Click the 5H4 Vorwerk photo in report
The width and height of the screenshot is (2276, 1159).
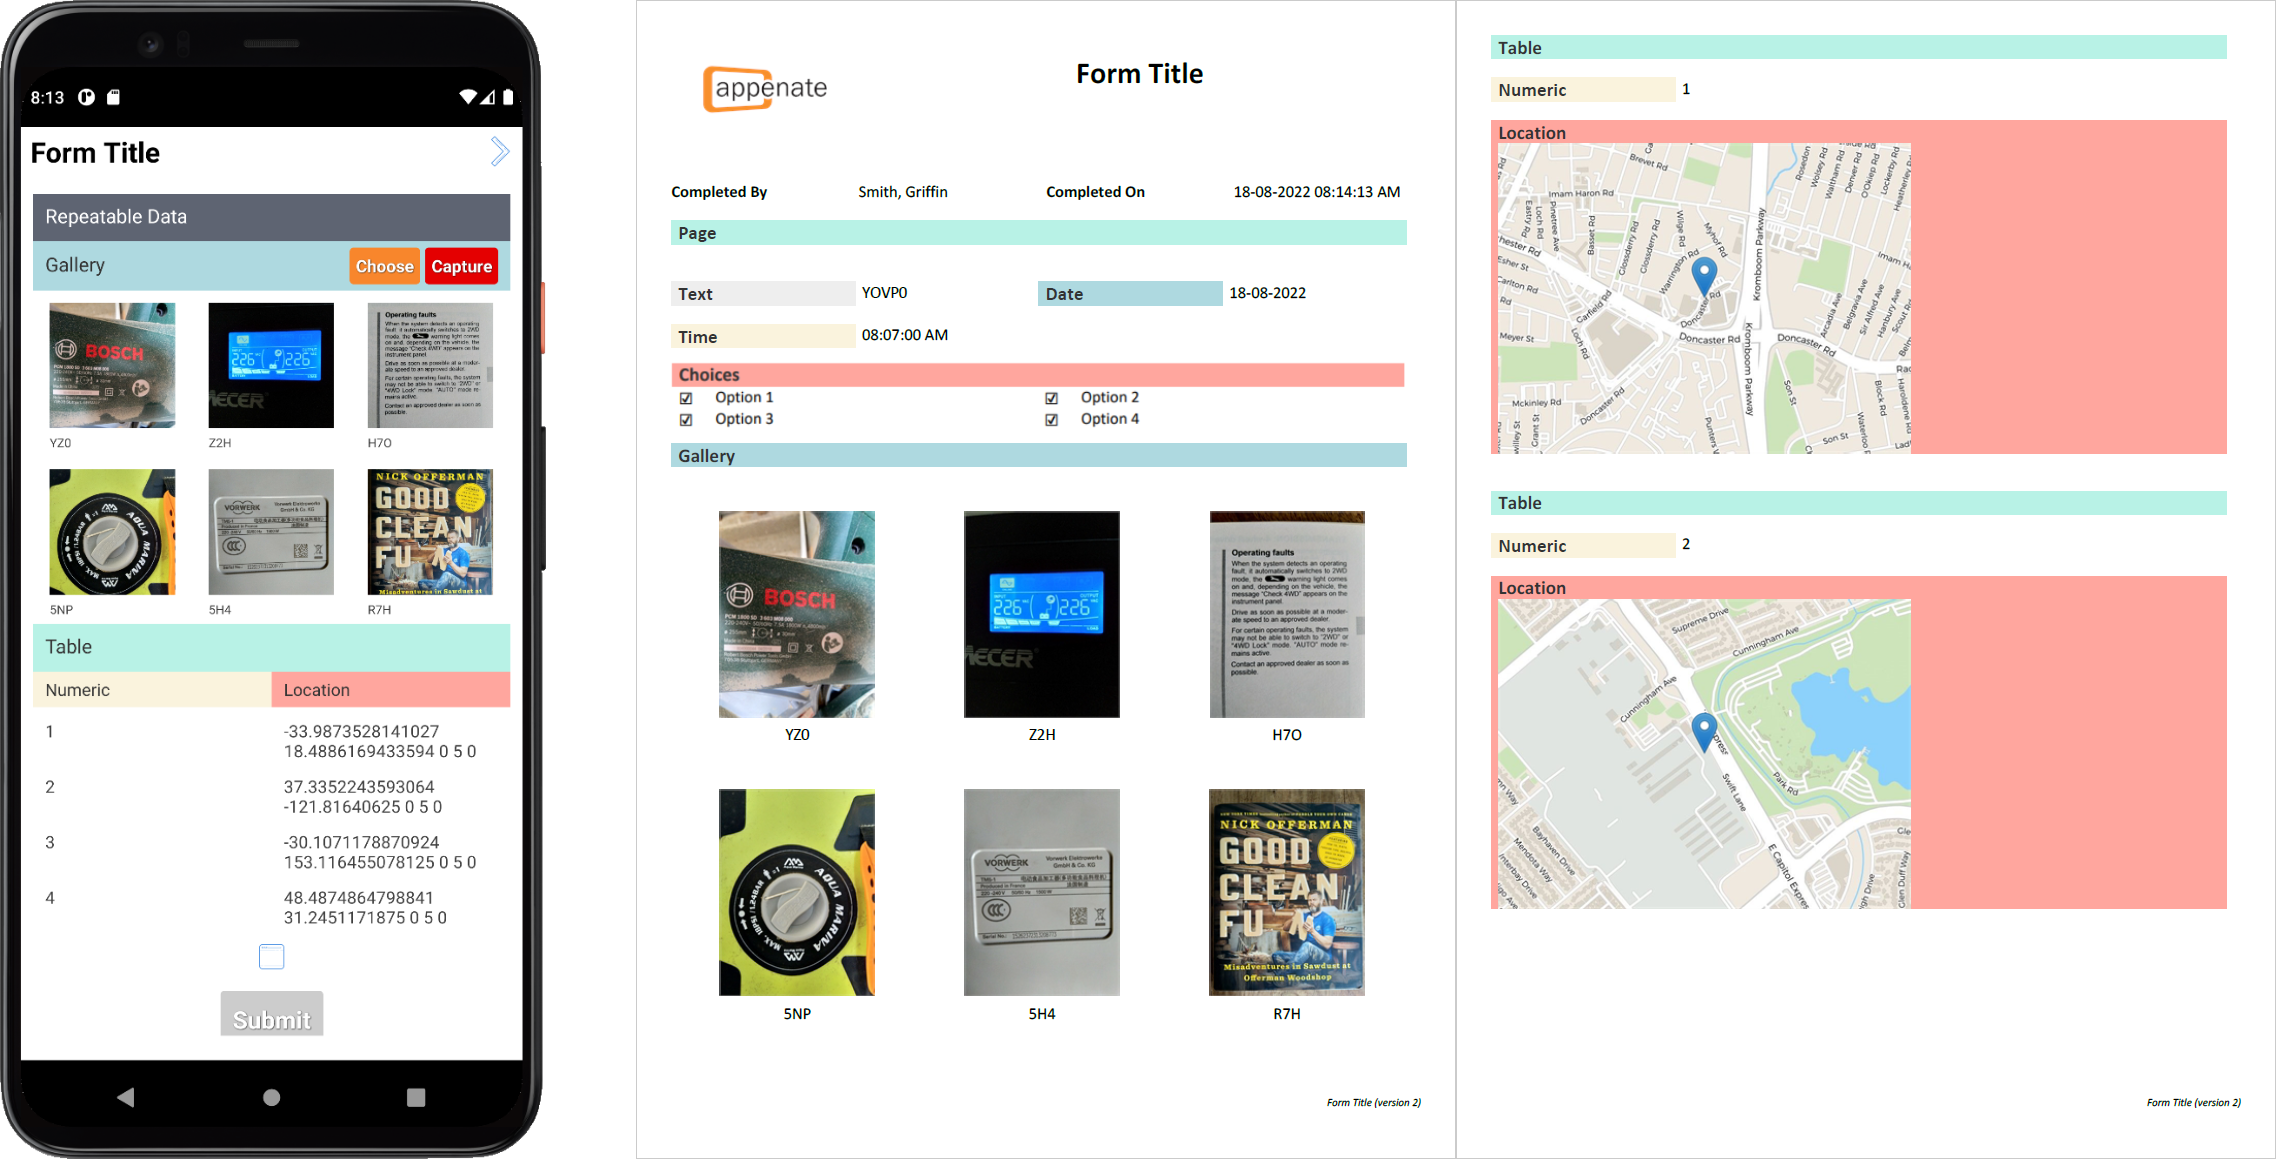tap(1042, 892)
